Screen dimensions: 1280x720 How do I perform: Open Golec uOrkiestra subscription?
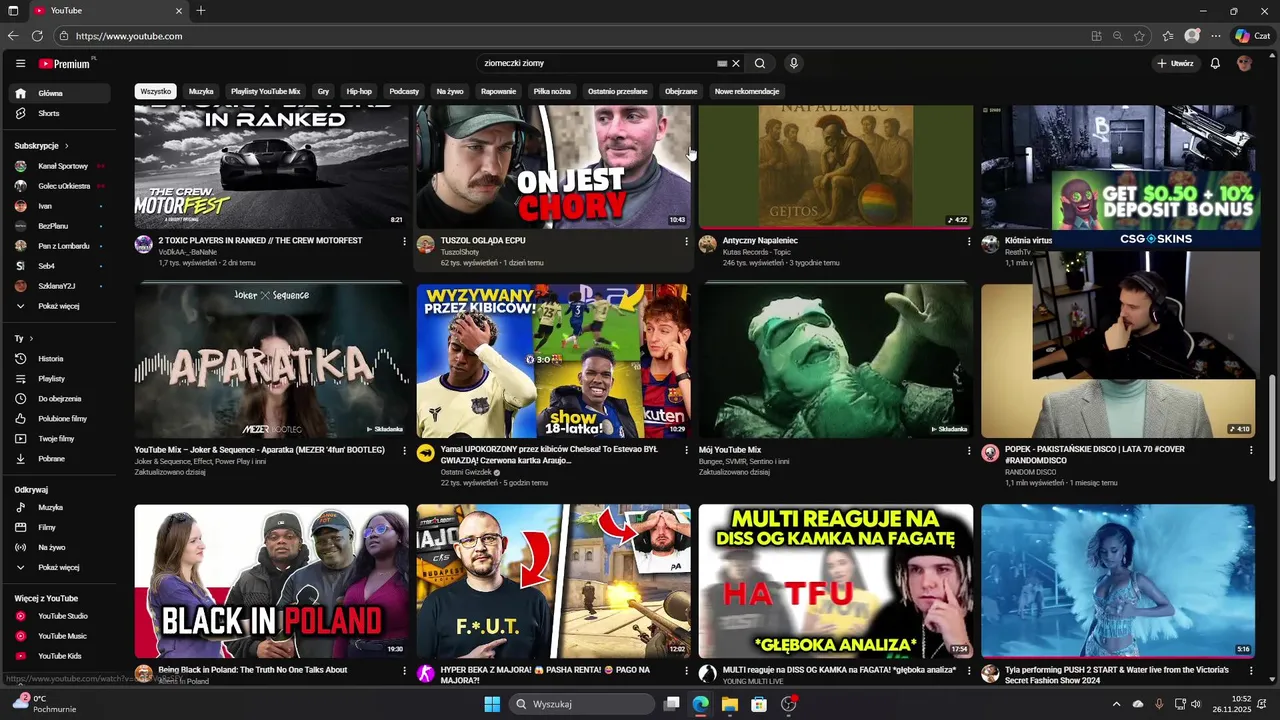pos(62,186)
